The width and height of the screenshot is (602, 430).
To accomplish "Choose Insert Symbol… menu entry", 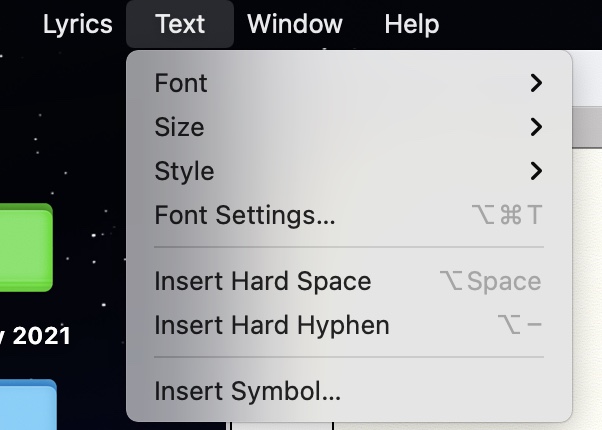I will click(x=248, y=392).
